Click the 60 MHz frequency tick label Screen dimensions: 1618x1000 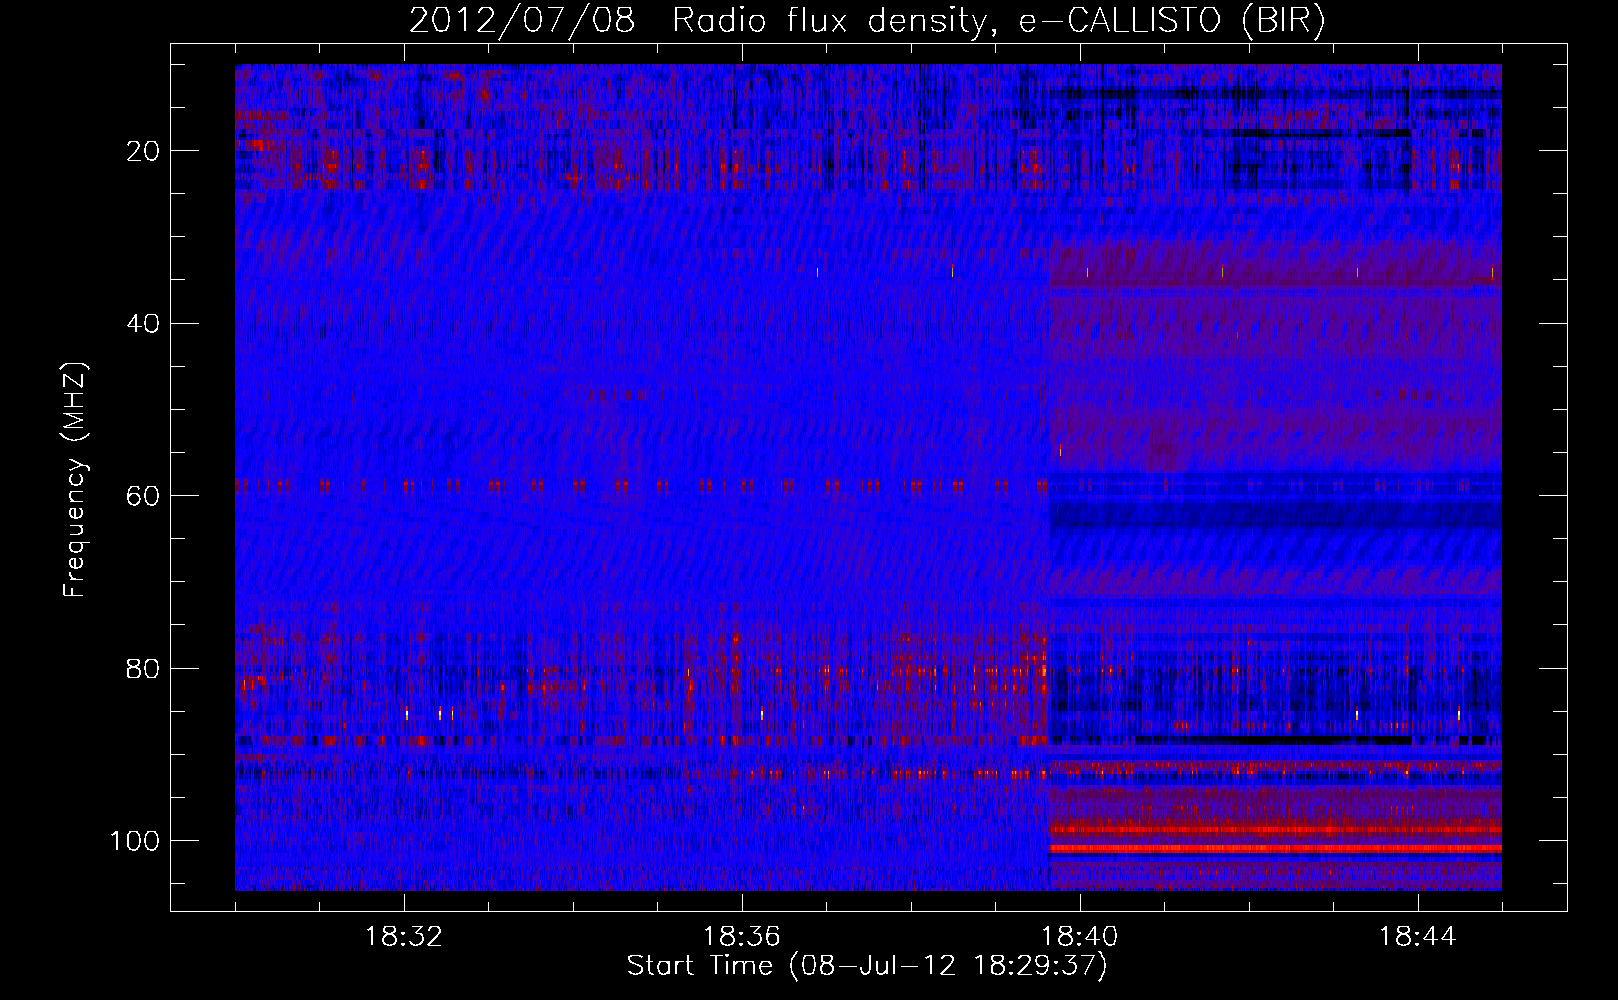pyautogui.click(x=143, y=496)
